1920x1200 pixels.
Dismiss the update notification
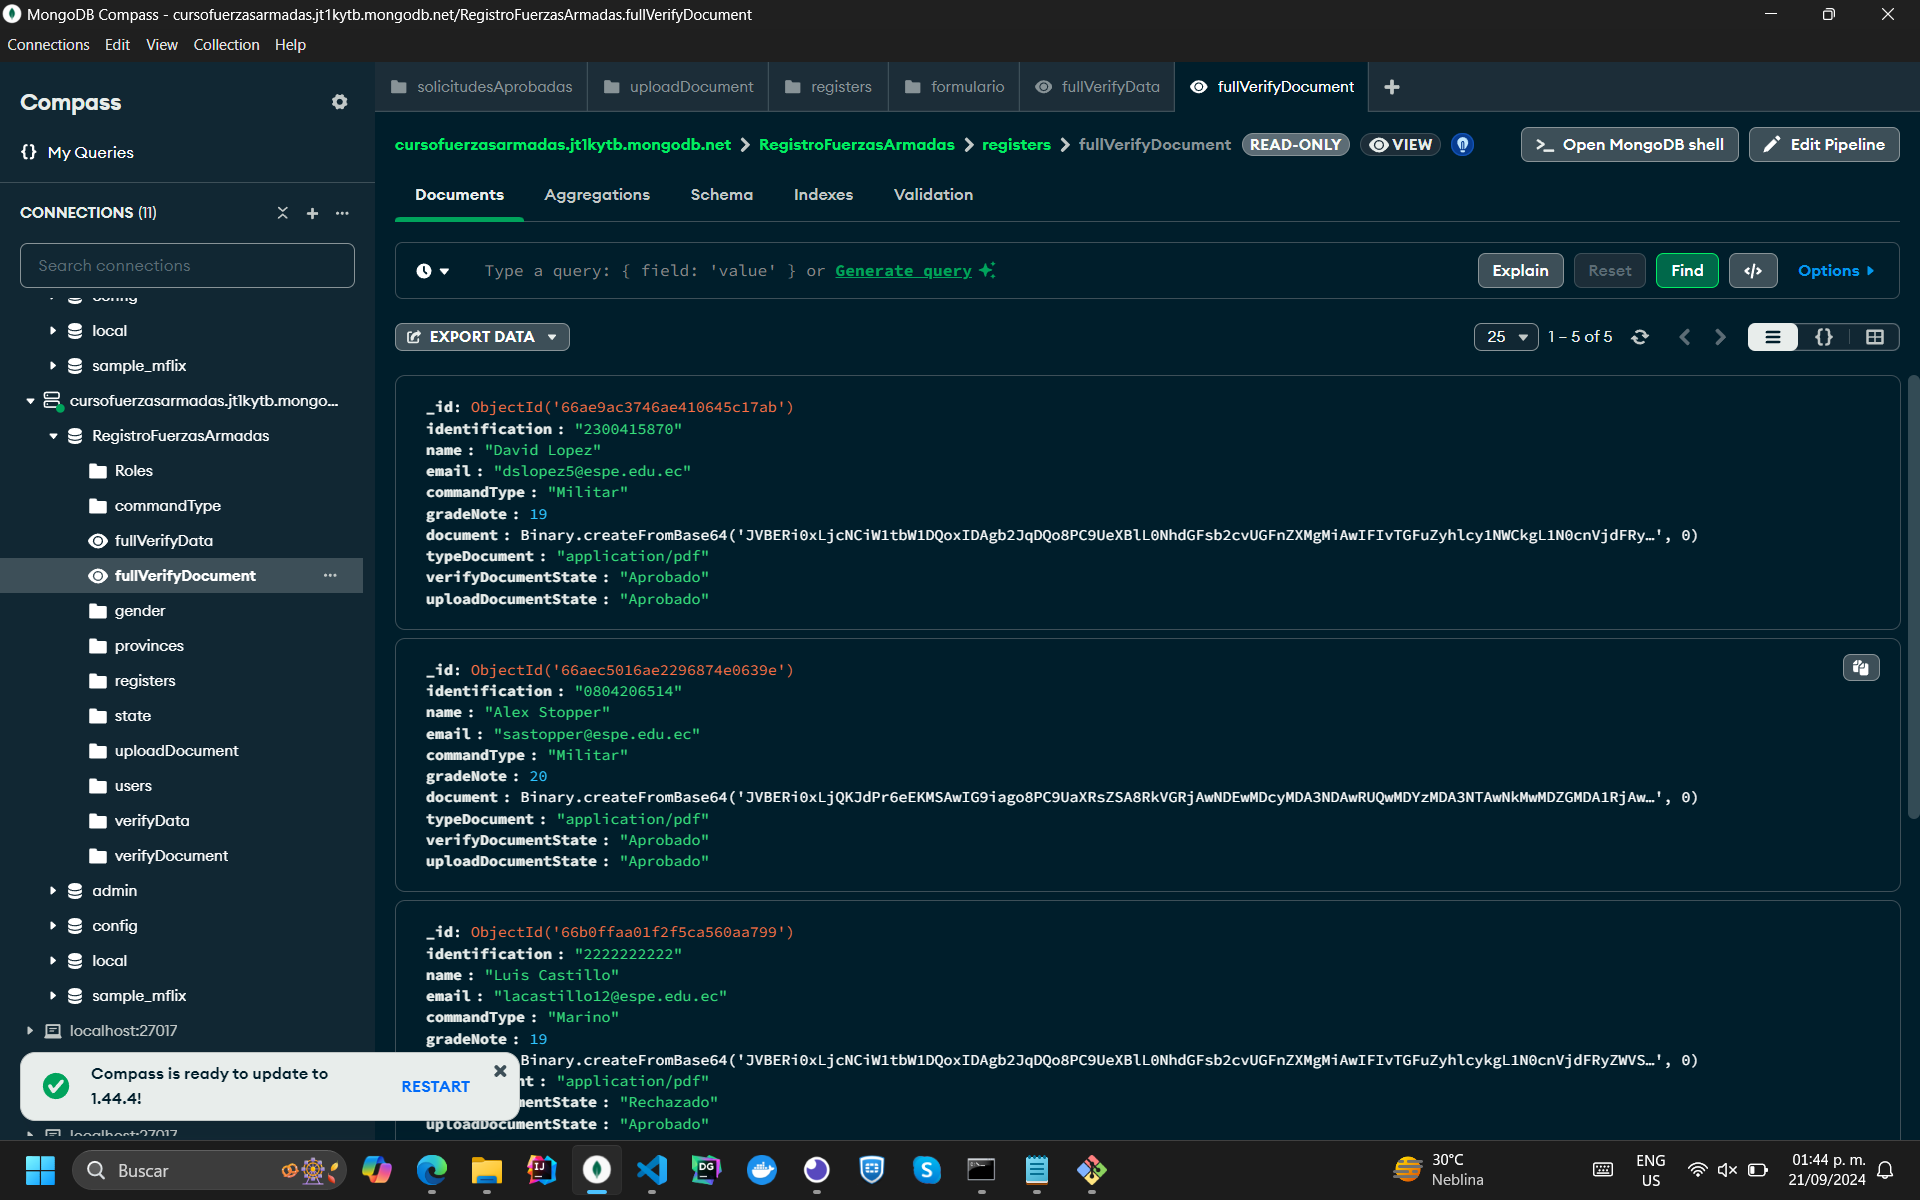click(x=500, y=1071)
